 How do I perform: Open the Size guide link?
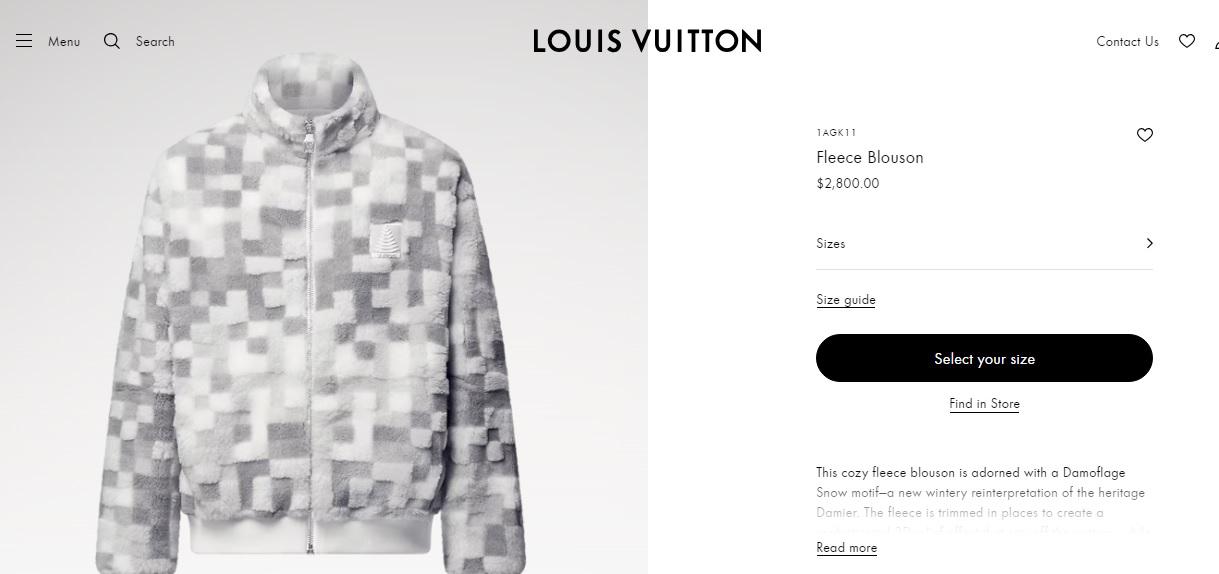tap(846, 300)
